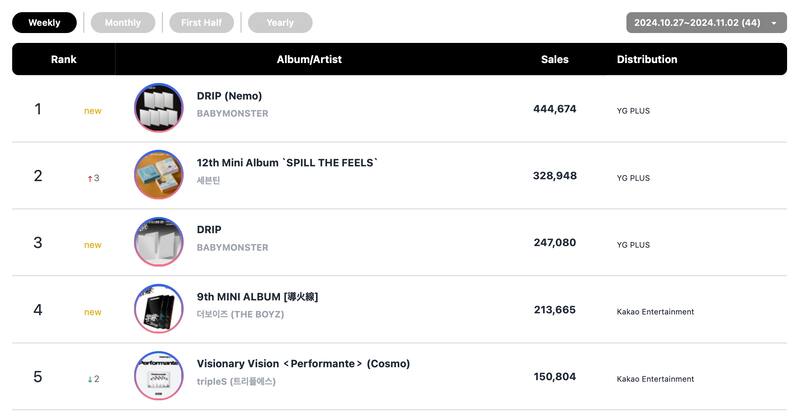The width and height of the screenshot is (800, 417).
Task: Click the DRIP (Nemo) album title
Action: coord(229,96)
